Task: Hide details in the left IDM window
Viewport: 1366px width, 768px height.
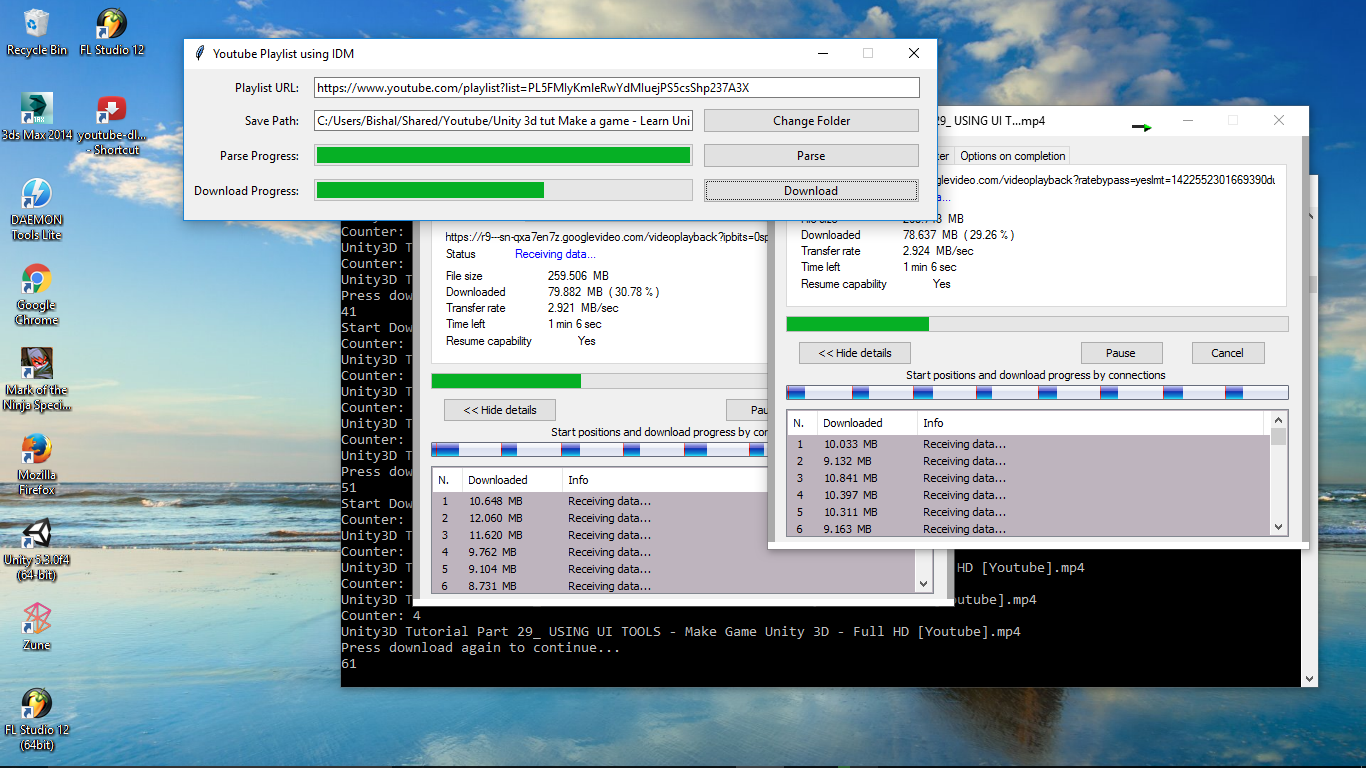Action: [x=500, y=410]
